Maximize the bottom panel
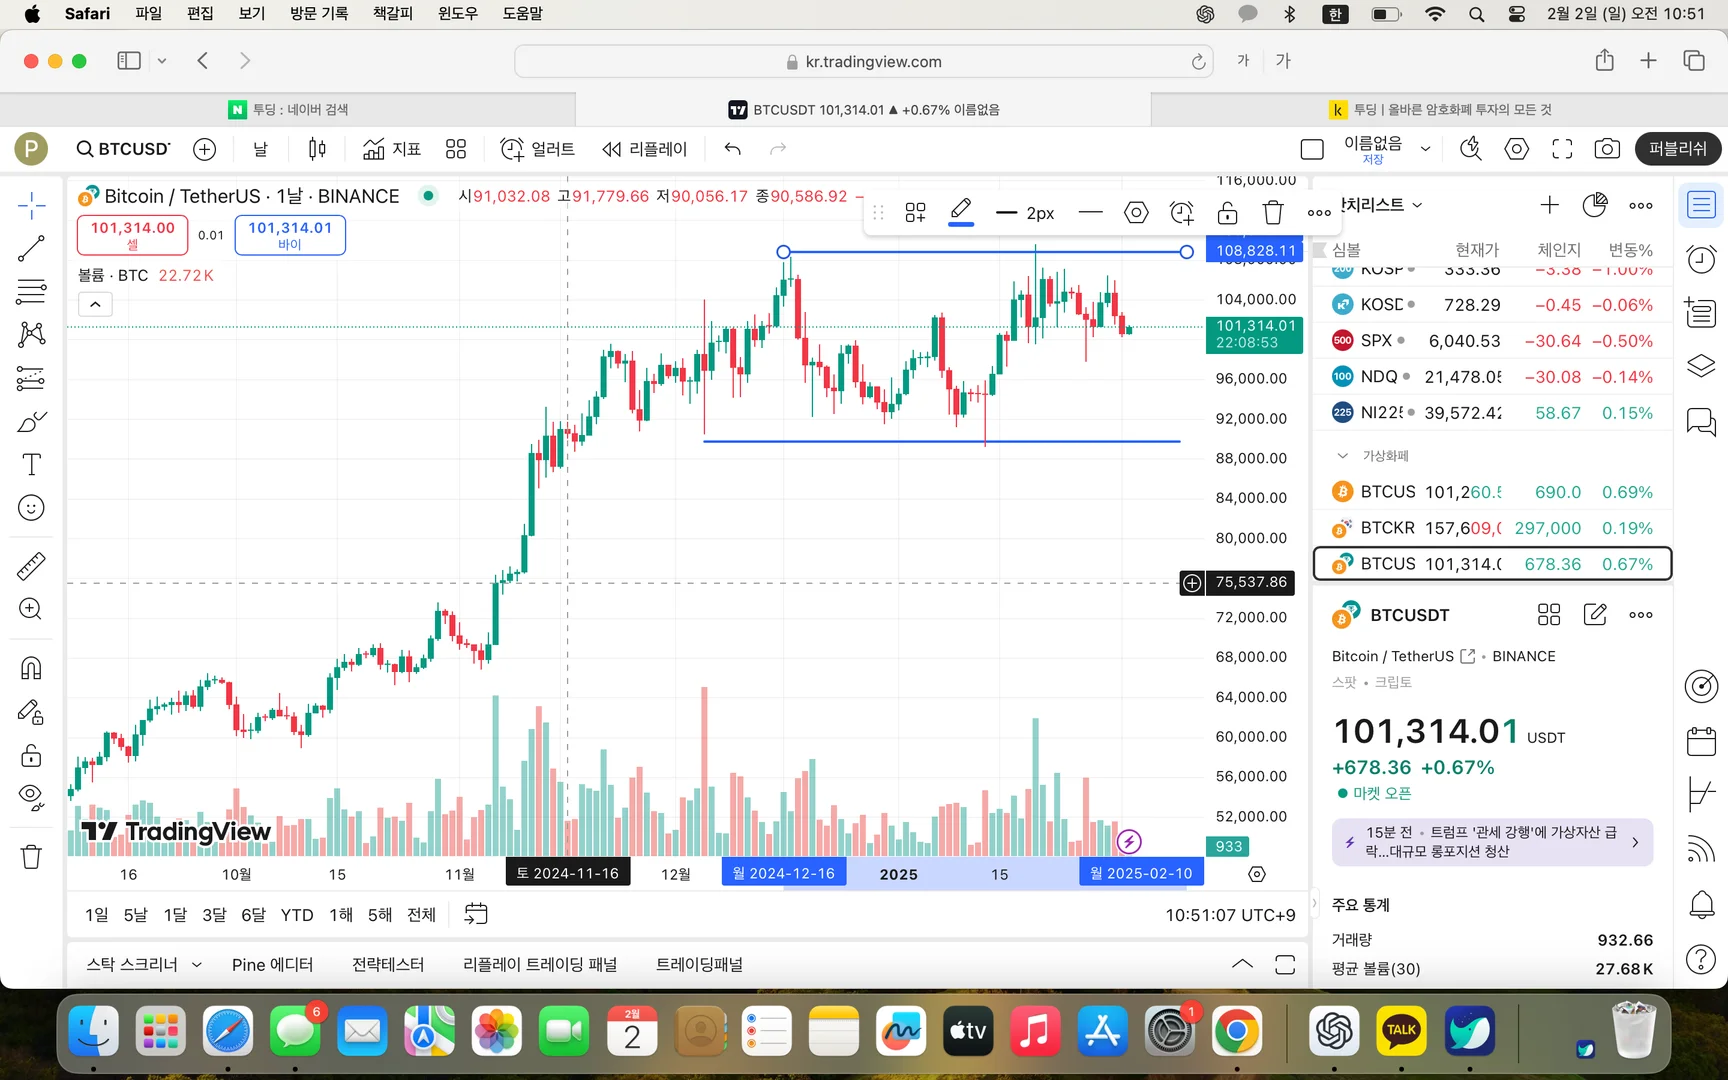Viewport: 1728px width, 1080px height. point(1285,964)
